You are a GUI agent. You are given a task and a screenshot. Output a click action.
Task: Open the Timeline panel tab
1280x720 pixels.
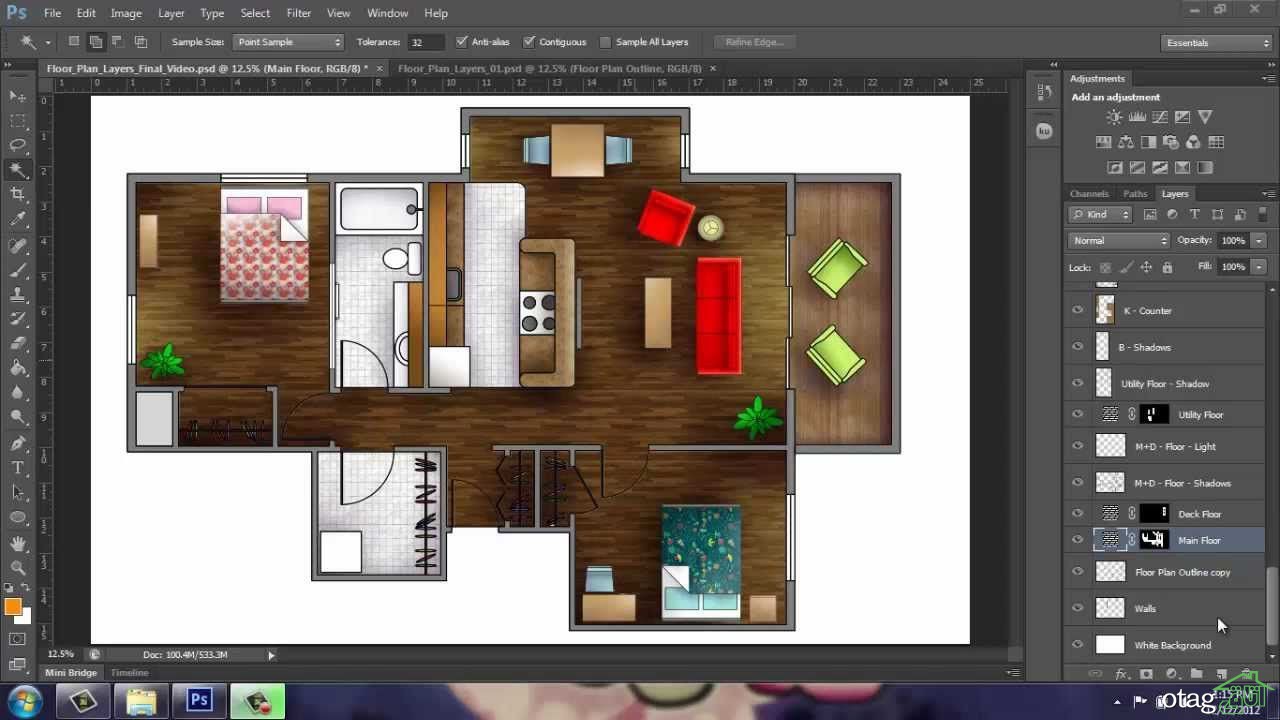coord(129,673)
